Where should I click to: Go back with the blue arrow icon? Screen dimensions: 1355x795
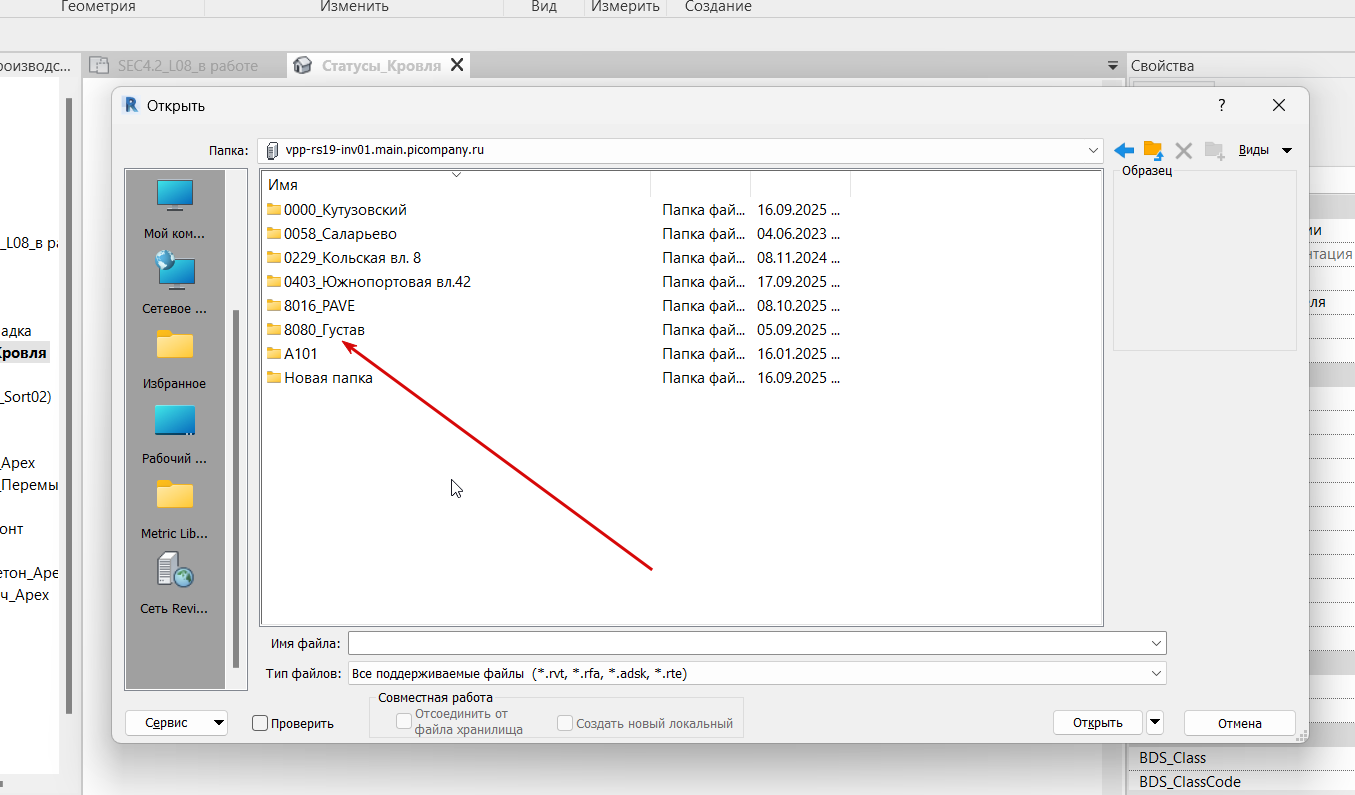click(x=1124, y=150)
